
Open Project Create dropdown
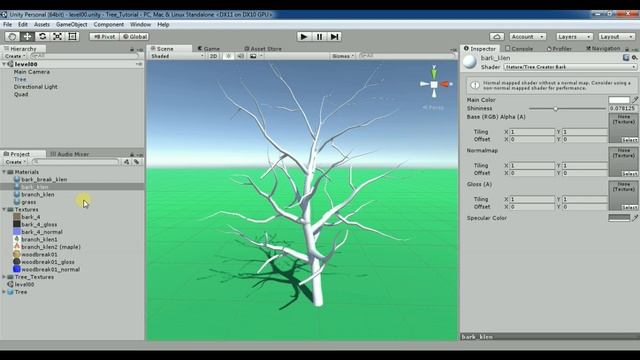15,162
